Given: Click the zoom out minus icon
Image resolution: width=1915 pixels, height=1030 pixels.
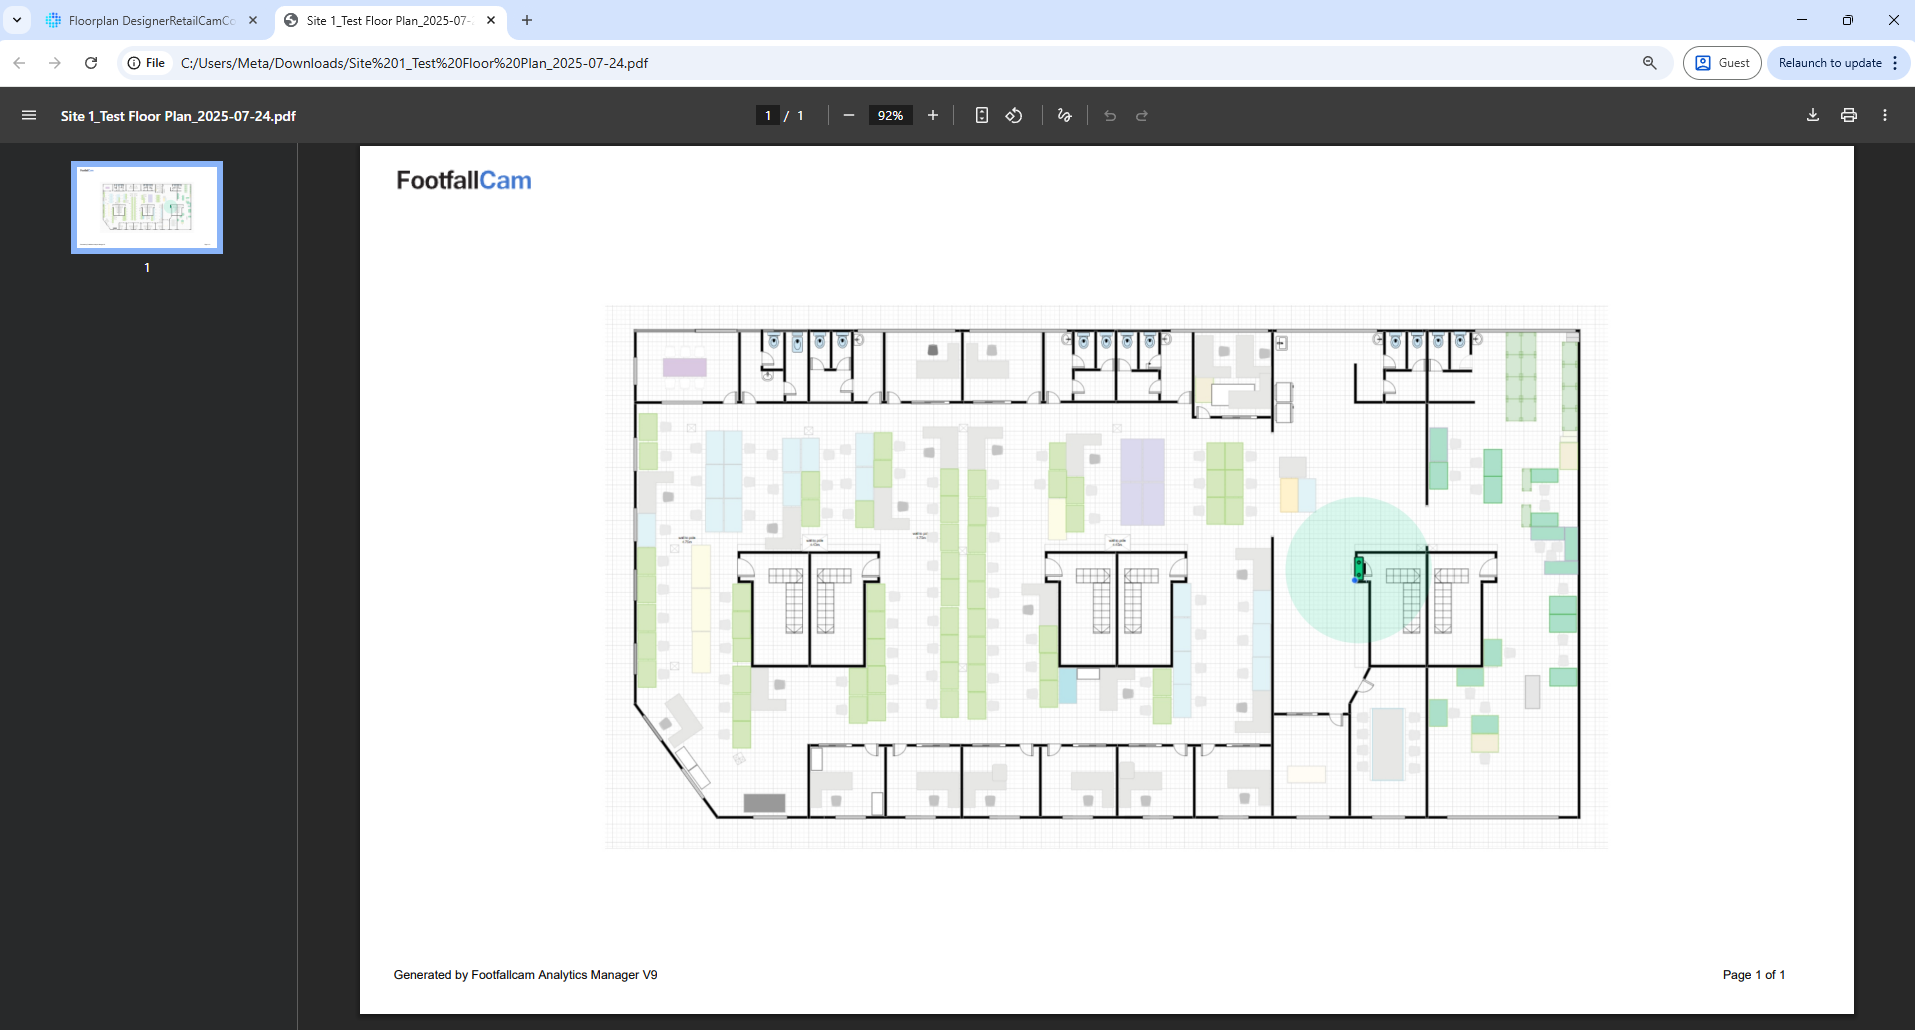Looking at the screenshot, I should click(849, 116).
